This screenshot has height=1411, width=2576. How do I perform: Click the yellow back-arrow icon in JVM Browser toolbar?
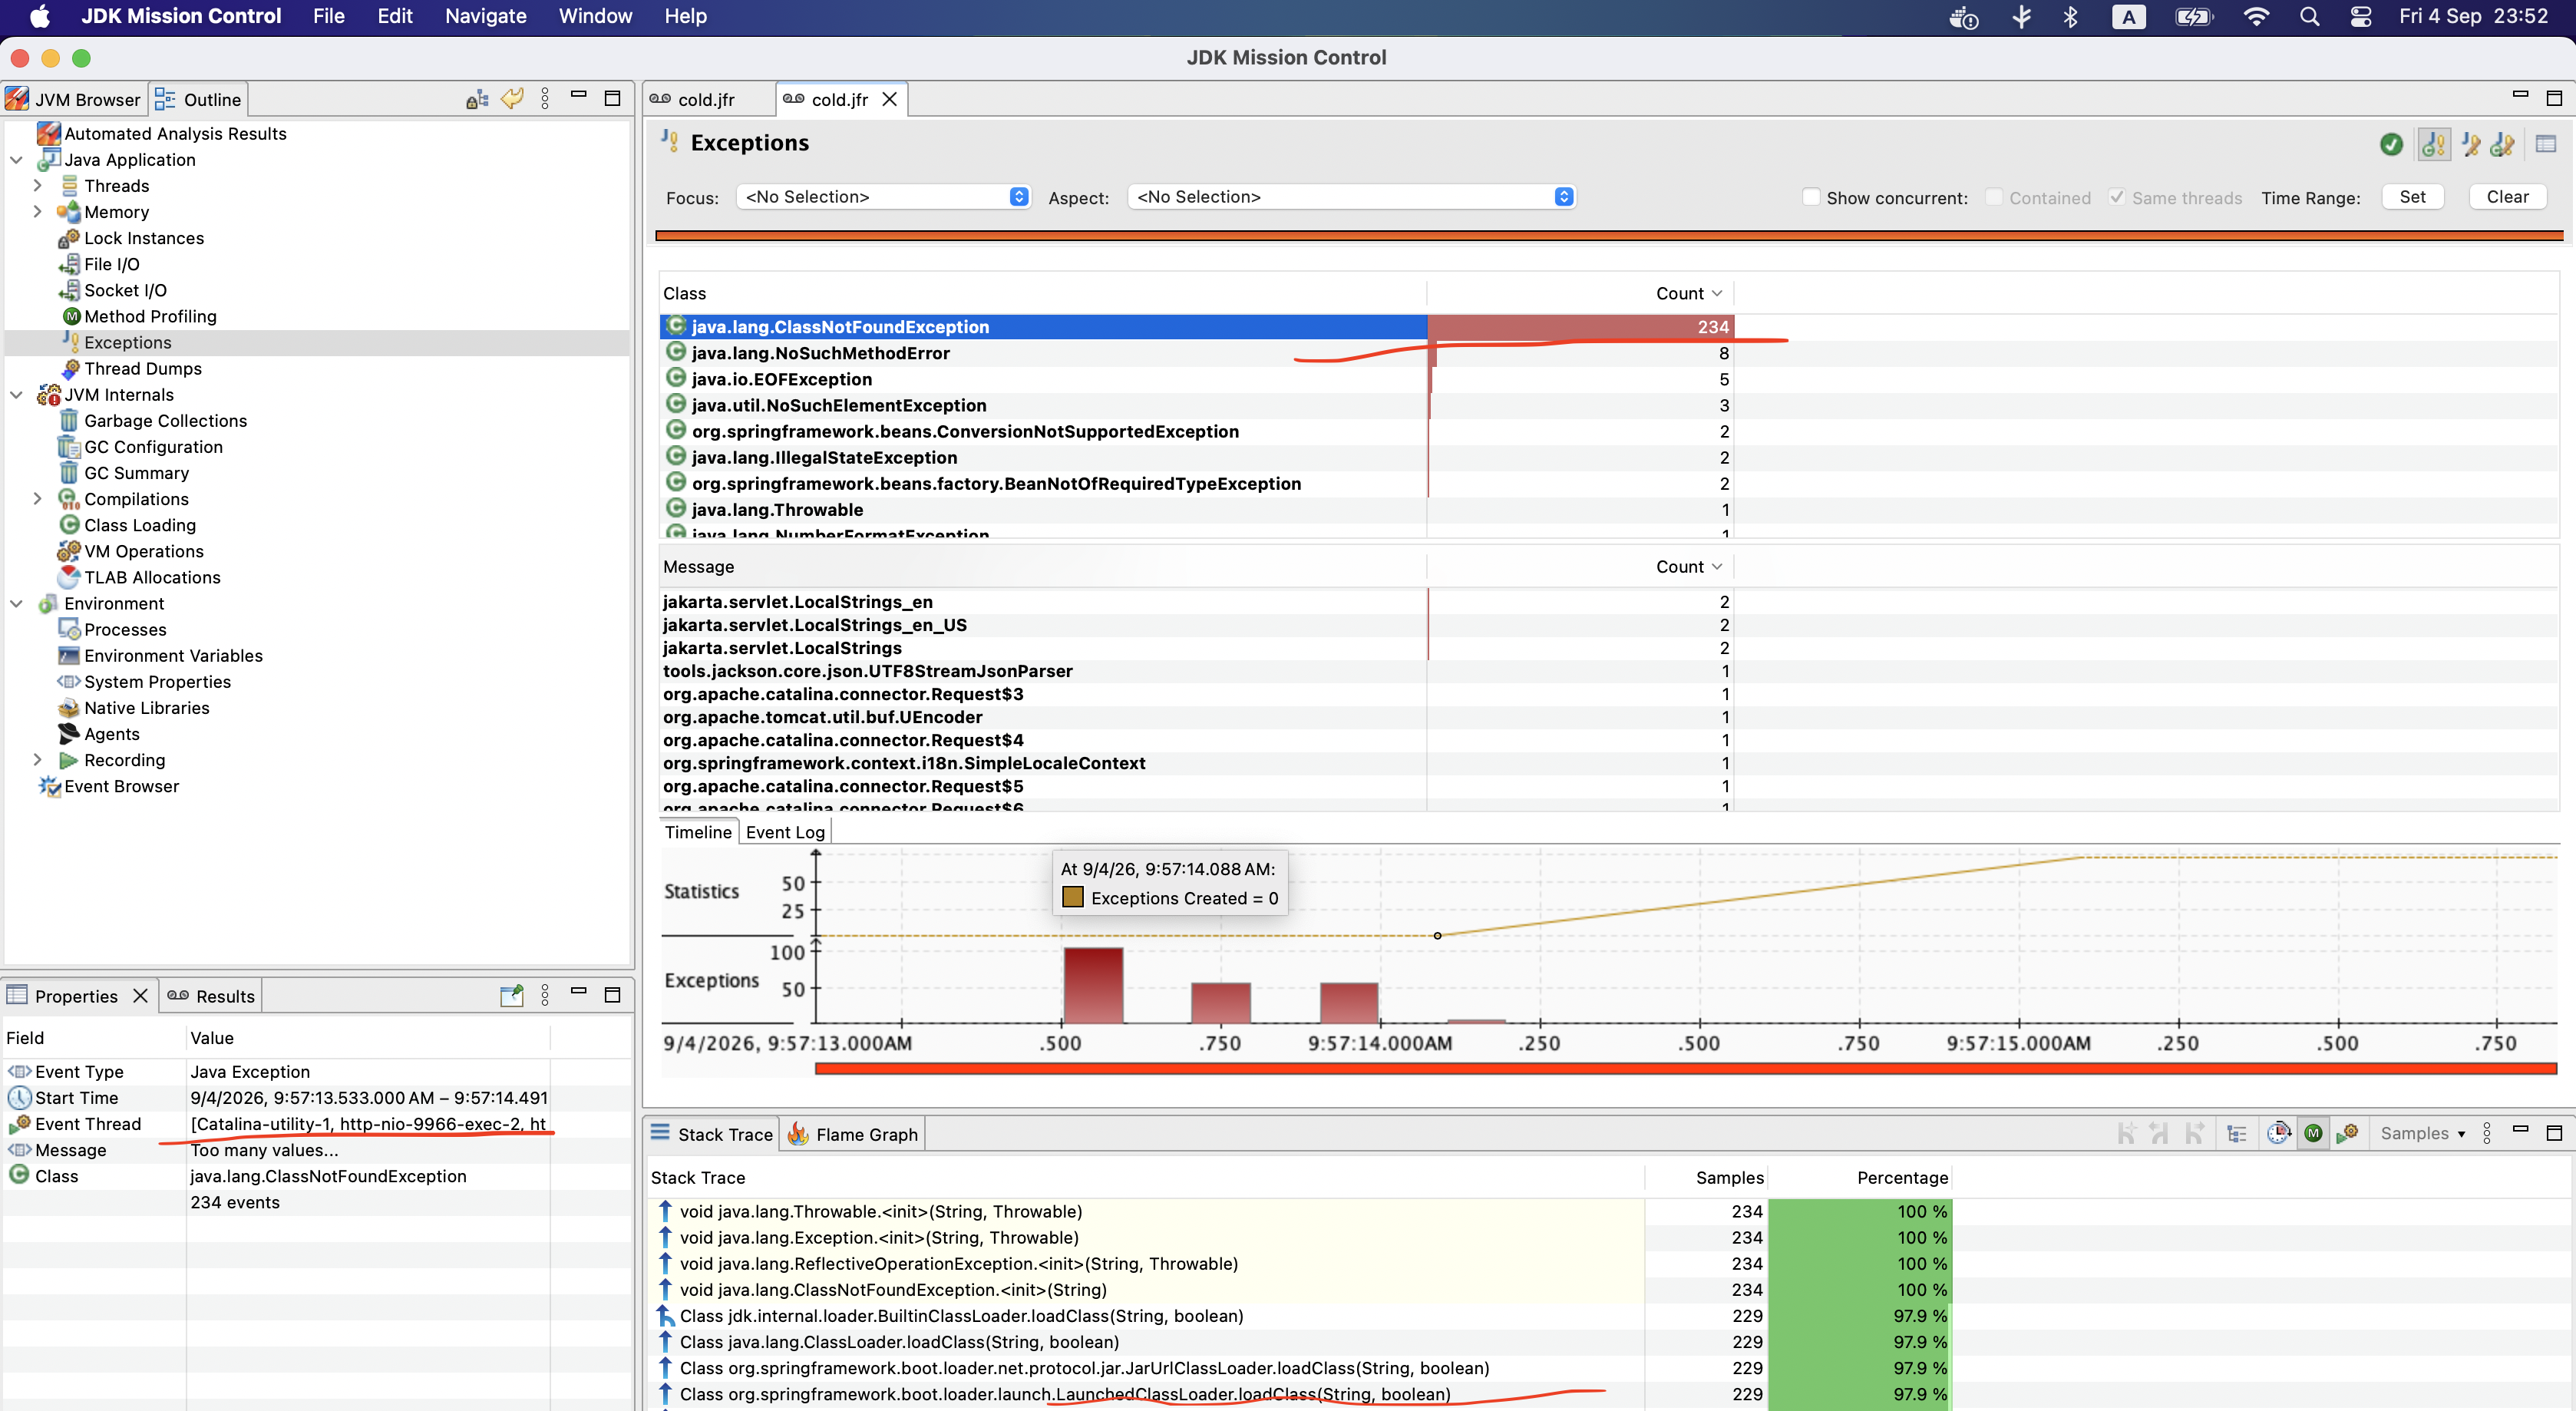(512, 99)
